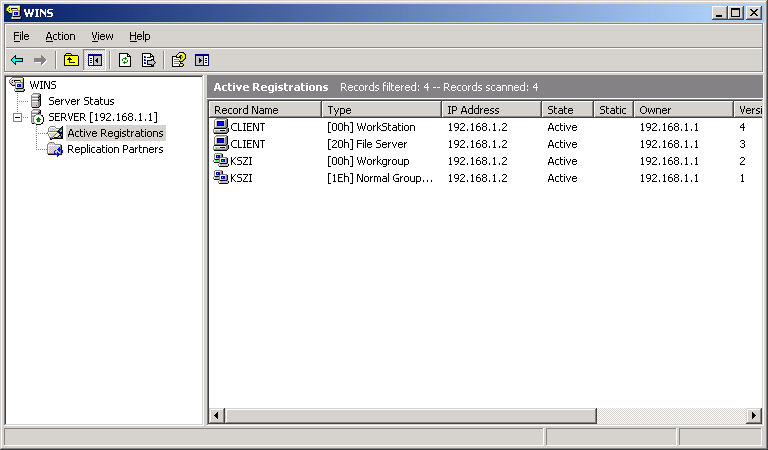
Task: Click the CLIENT WorkStation row's computer icon
Action: [x=221, y=126]
